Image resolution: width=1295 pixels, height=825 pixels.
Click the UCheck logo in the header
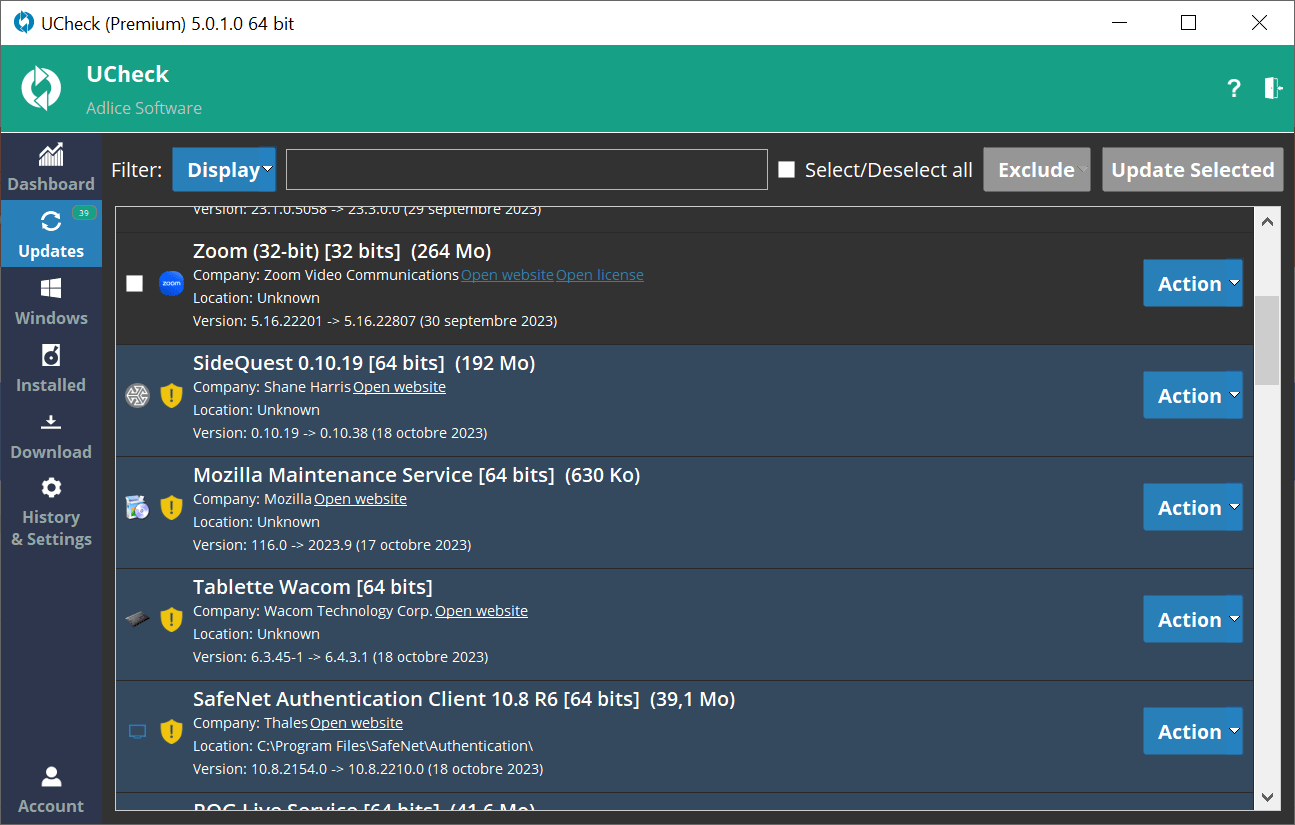click(41, 88)
